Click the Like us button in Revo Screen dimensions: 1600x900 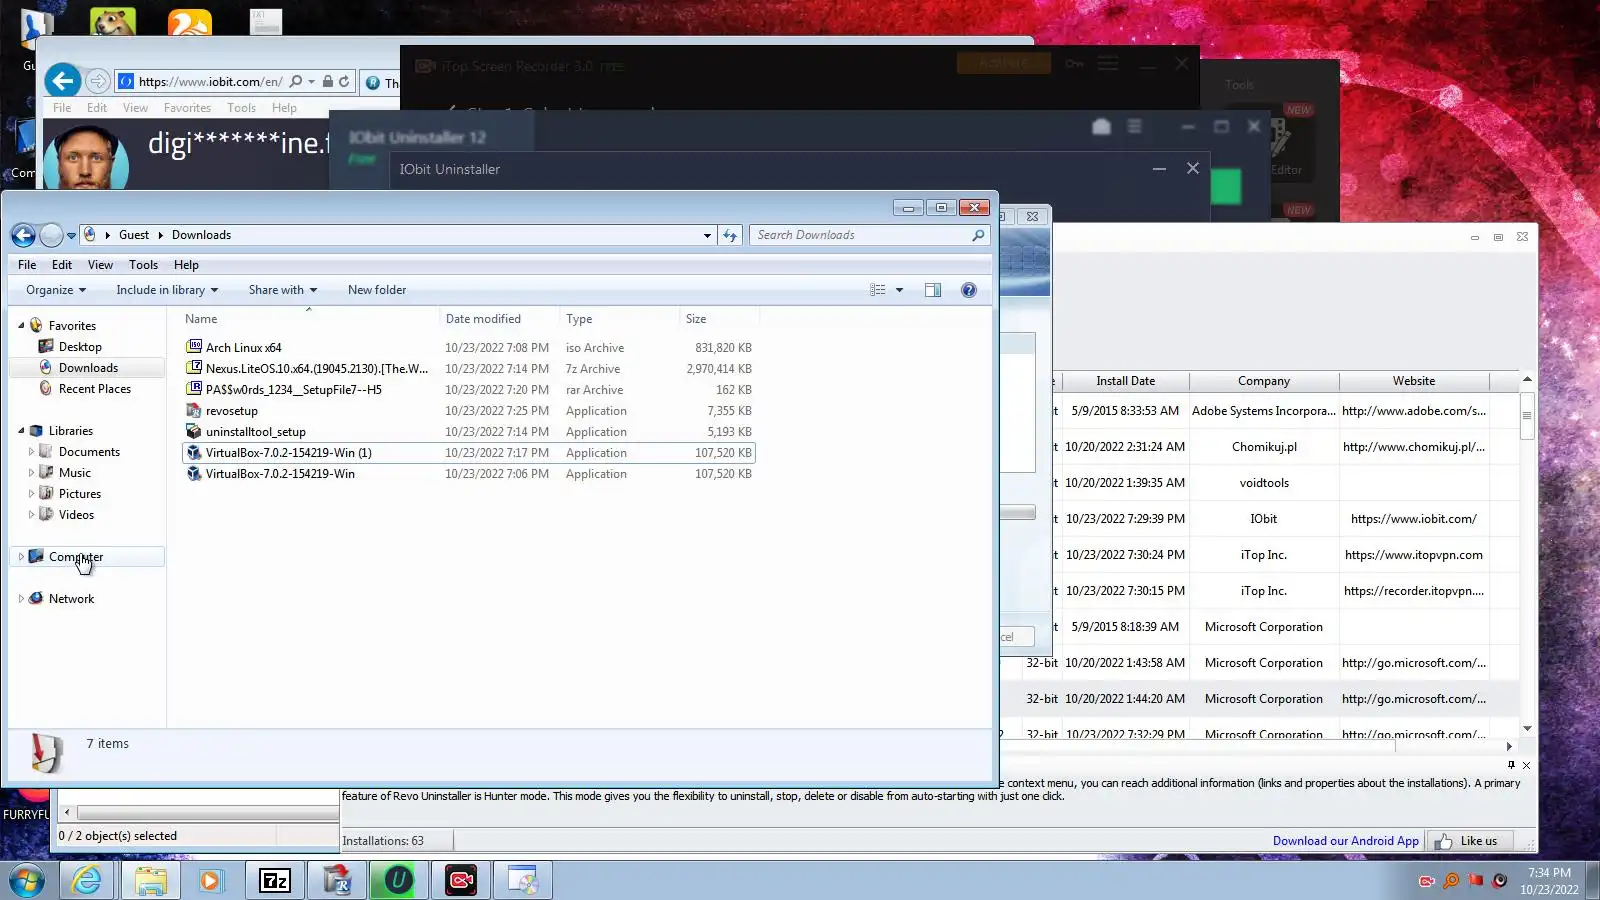coord(1470,841)
